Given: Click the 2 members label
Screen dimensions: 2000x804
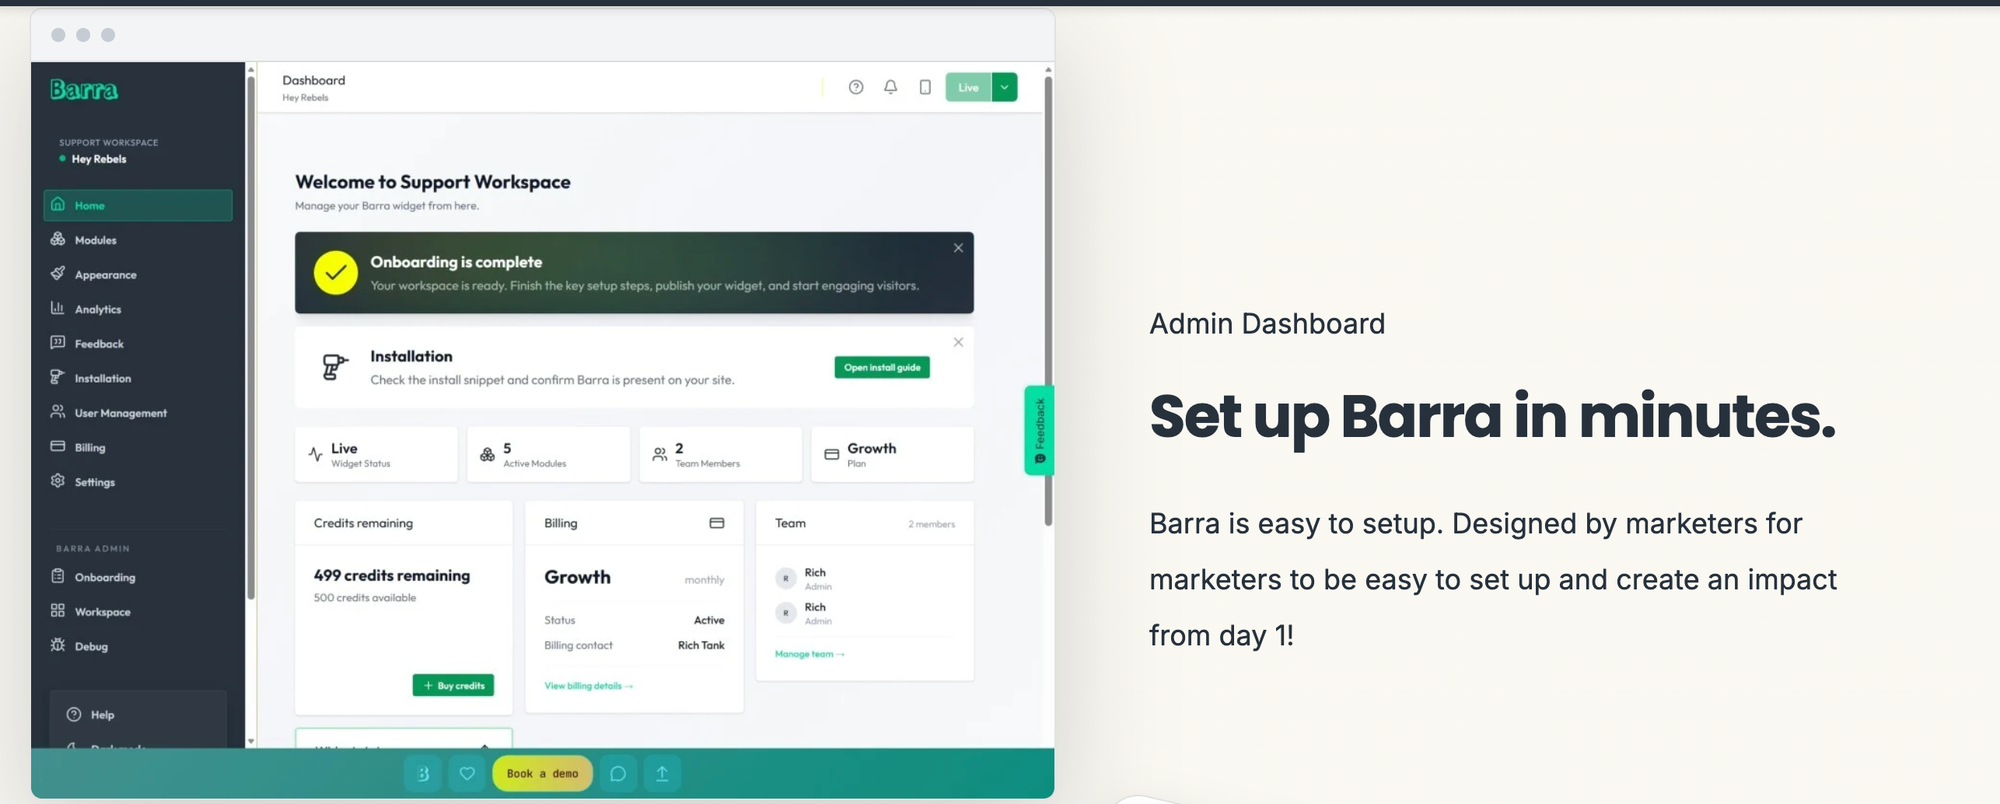Looking at the screenshot, I should point(931,524).
